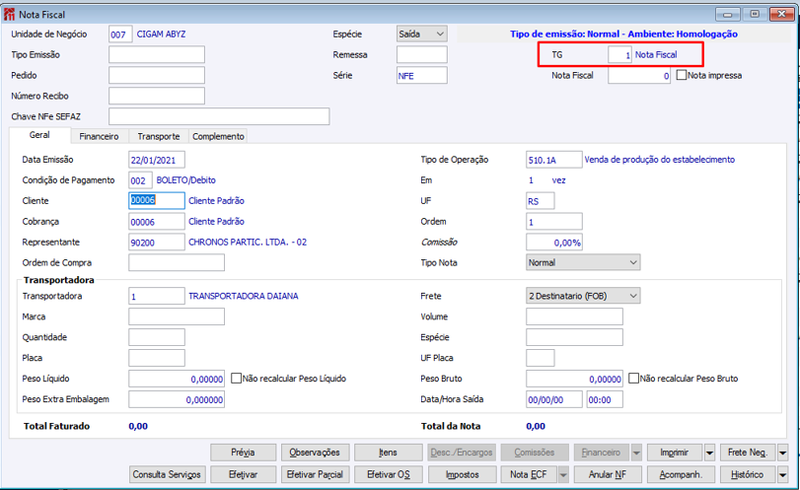Click the Tipo Emissão input field

(x=157, y=55)
